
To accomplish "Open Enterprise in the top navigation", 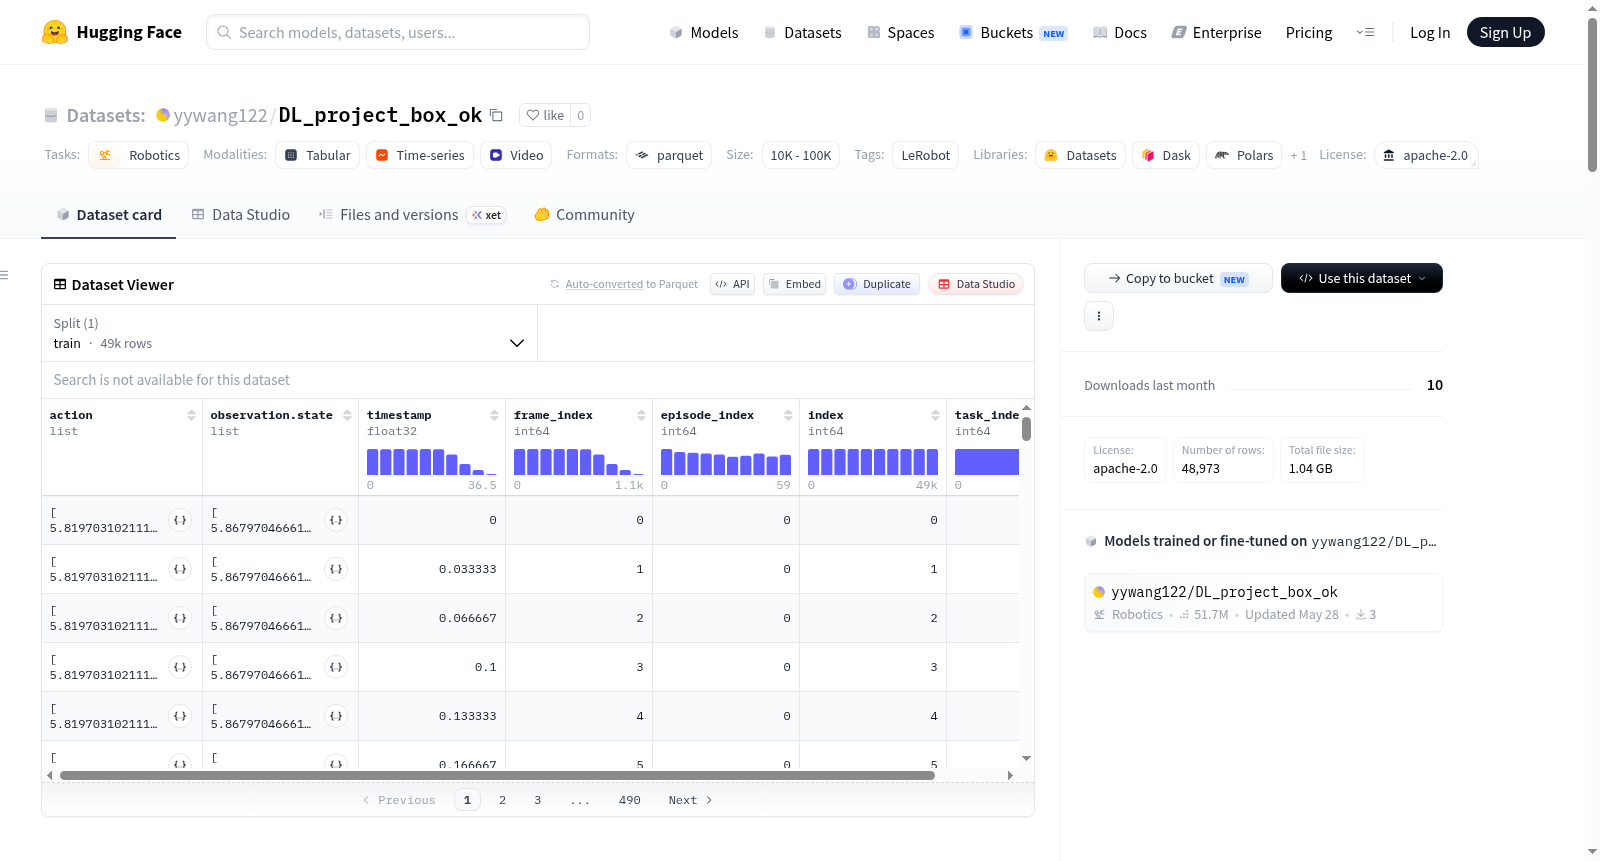I will click(1216, 32).
